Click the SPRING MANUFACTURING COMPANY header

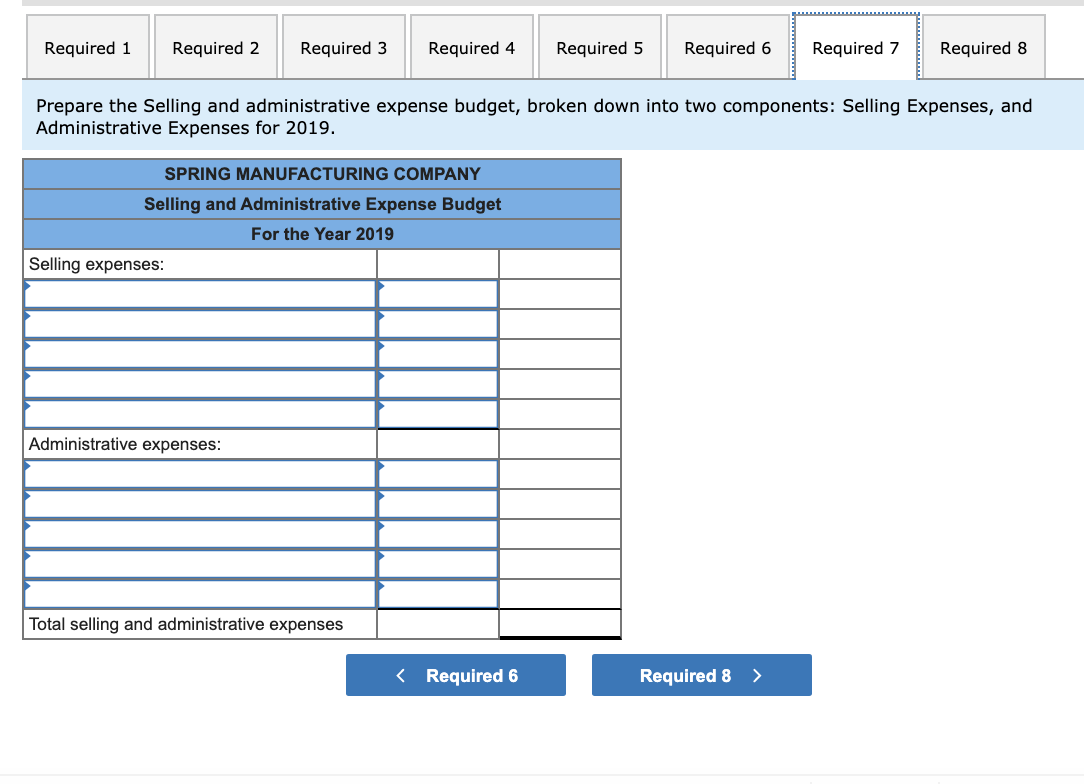click(322, 174)
